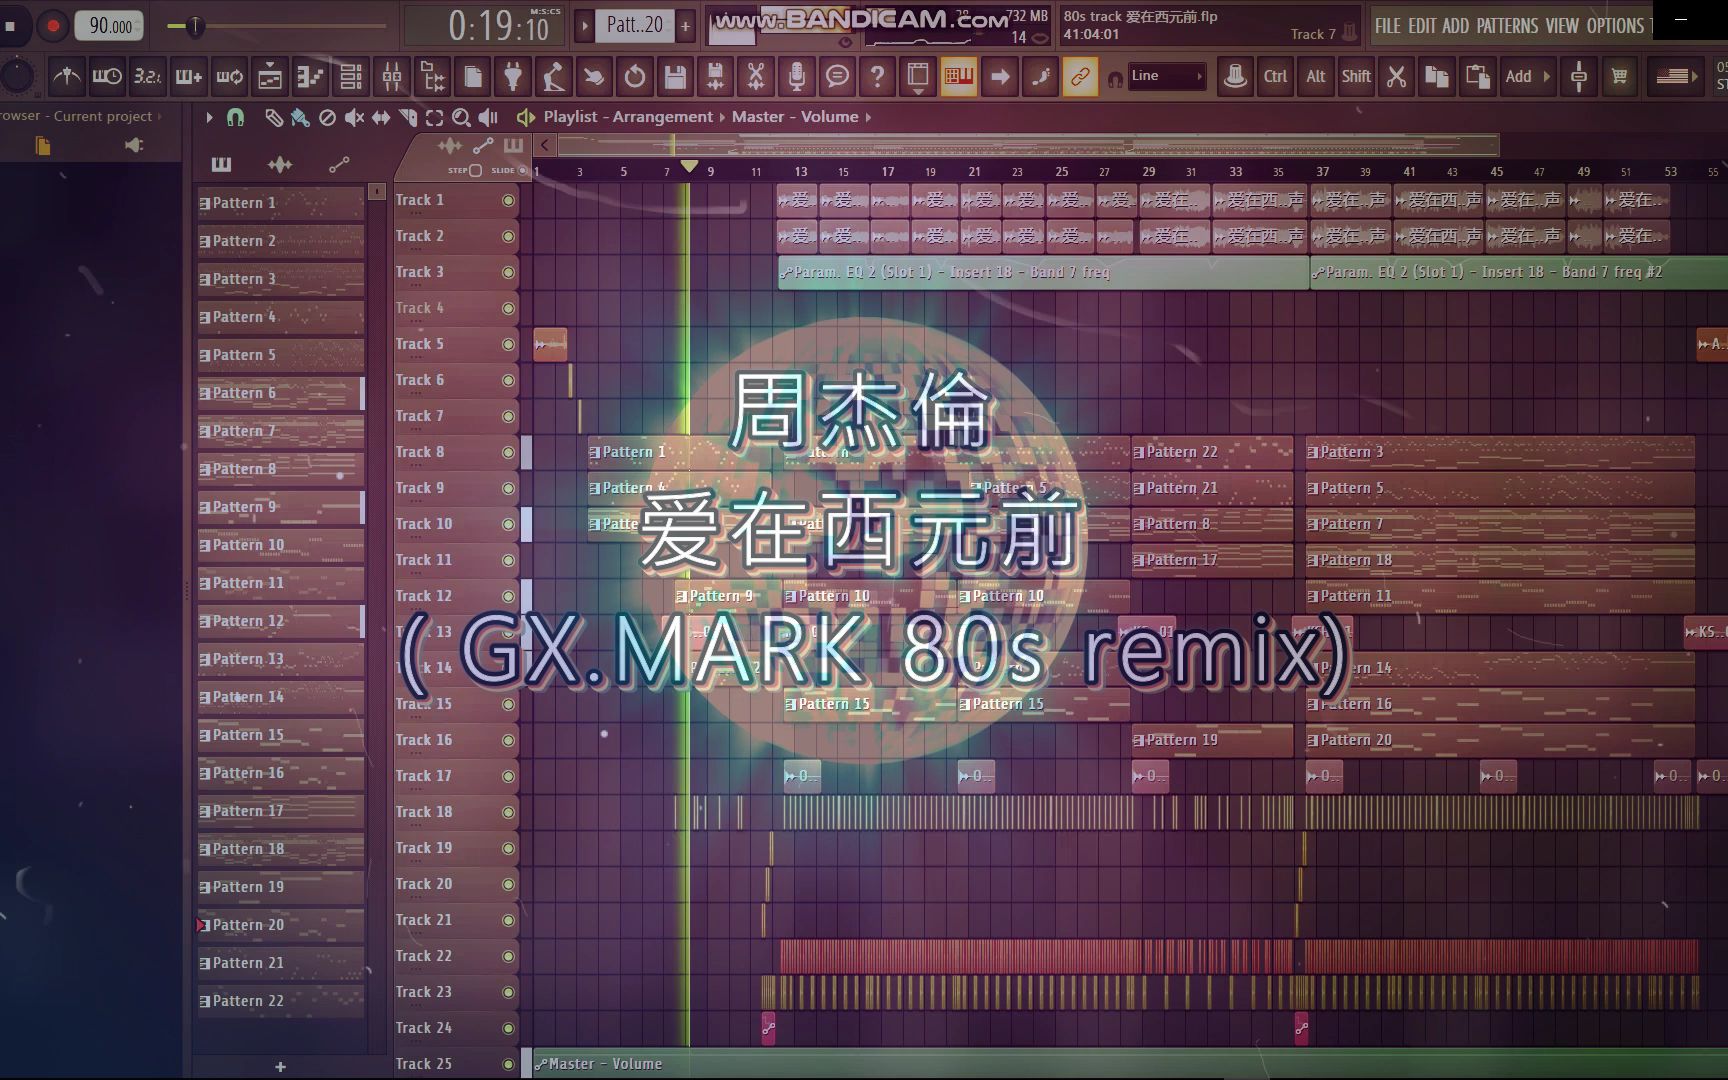
Task: Save the project with floppy icon
Action: [676, 76]
